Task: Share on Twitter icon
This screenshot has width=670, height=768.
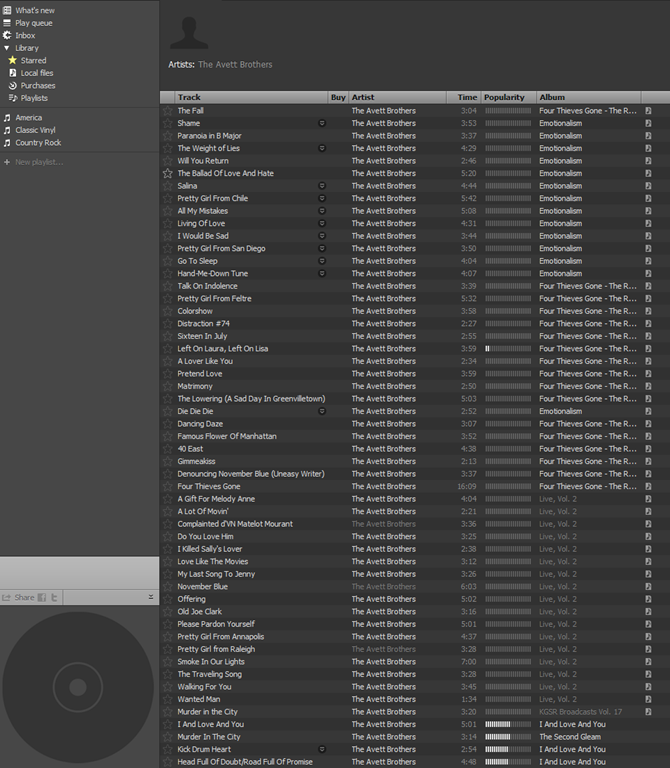Action: (56, 597)
